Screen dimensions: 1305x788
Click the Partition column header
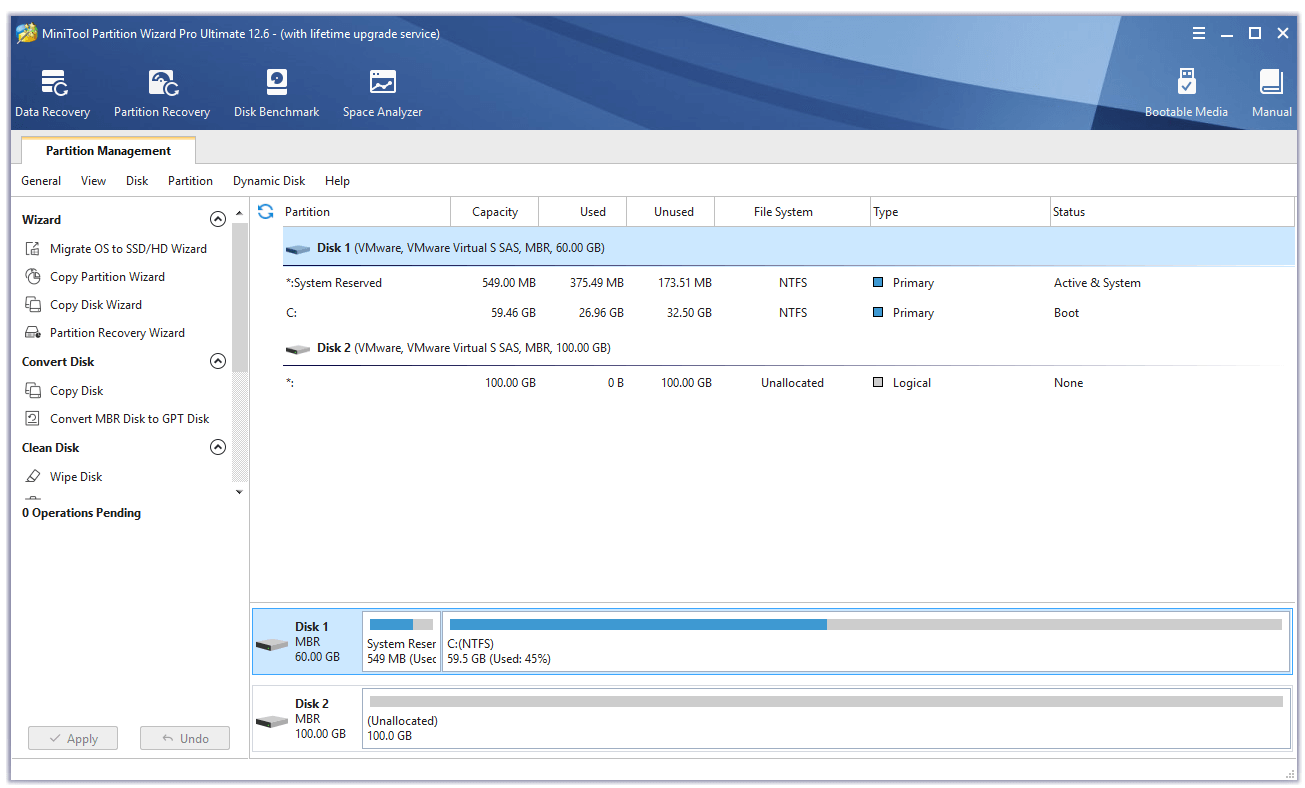pyautogui.click(x=364, y=212)
